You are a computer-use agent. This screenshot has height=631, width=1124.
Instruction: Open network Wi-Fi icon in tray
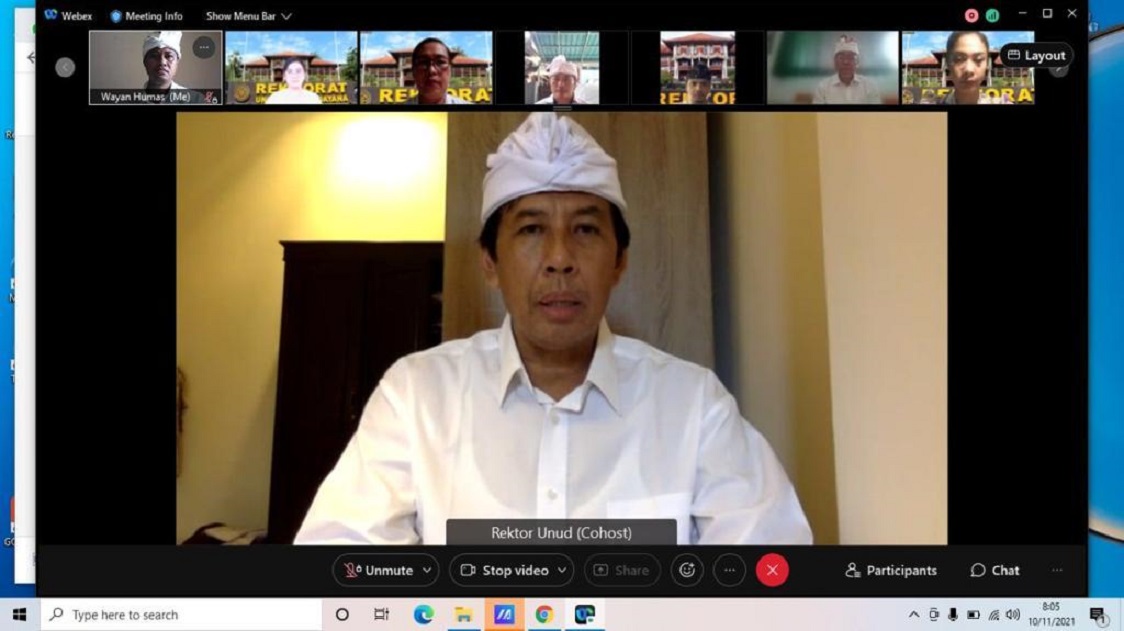coord(994,615)
